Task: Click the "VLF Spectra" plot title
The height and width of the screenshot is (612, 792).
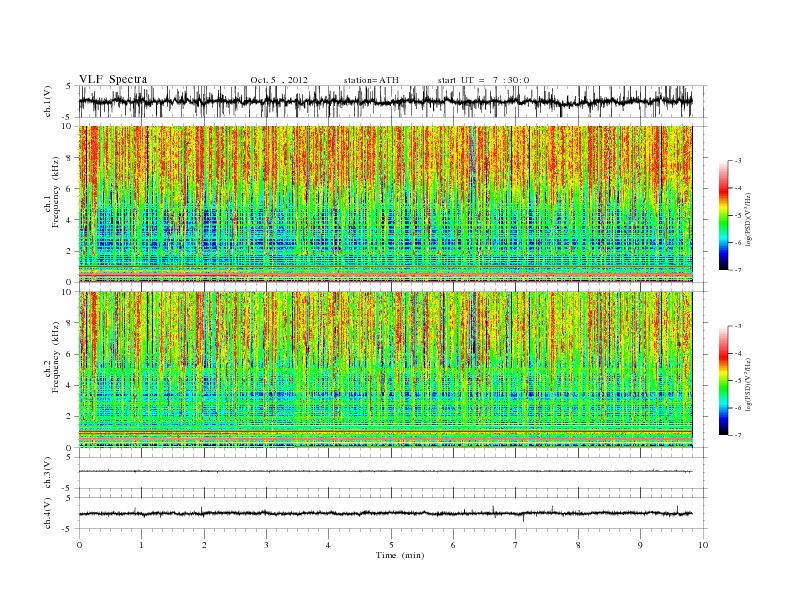Action: pyautogui.click(x=113, y=79)
